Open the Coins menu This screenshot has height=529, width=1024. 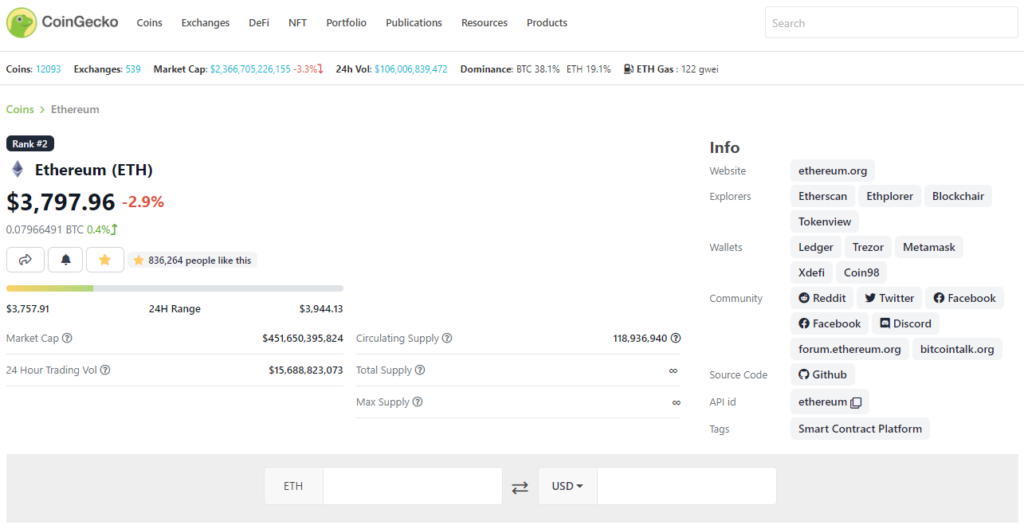coord(150,23)
